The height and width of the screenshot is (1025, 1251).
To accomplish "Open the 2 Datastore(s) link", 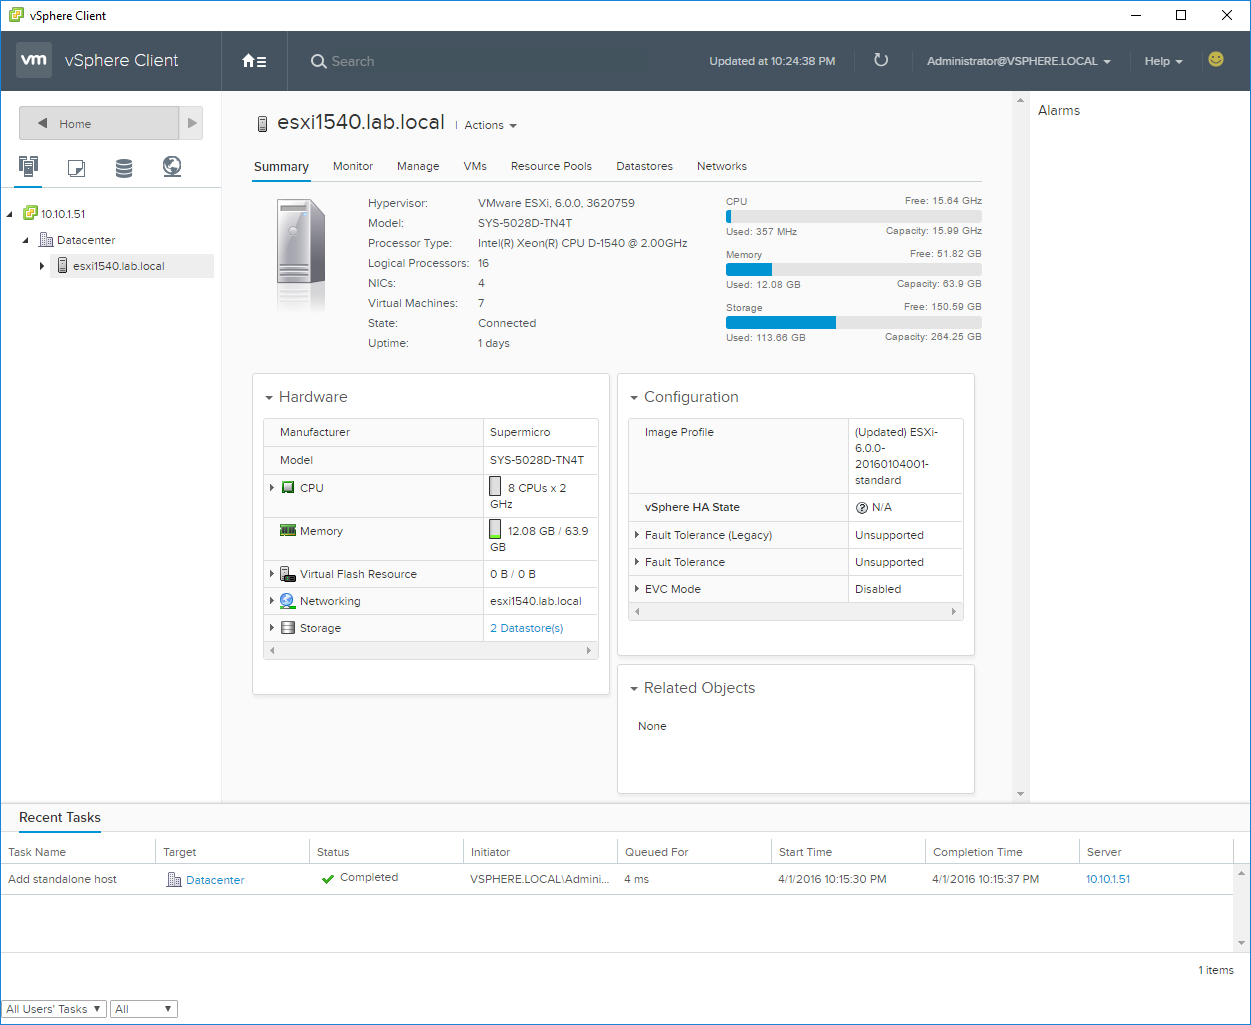I will click(x=526, y=628).
